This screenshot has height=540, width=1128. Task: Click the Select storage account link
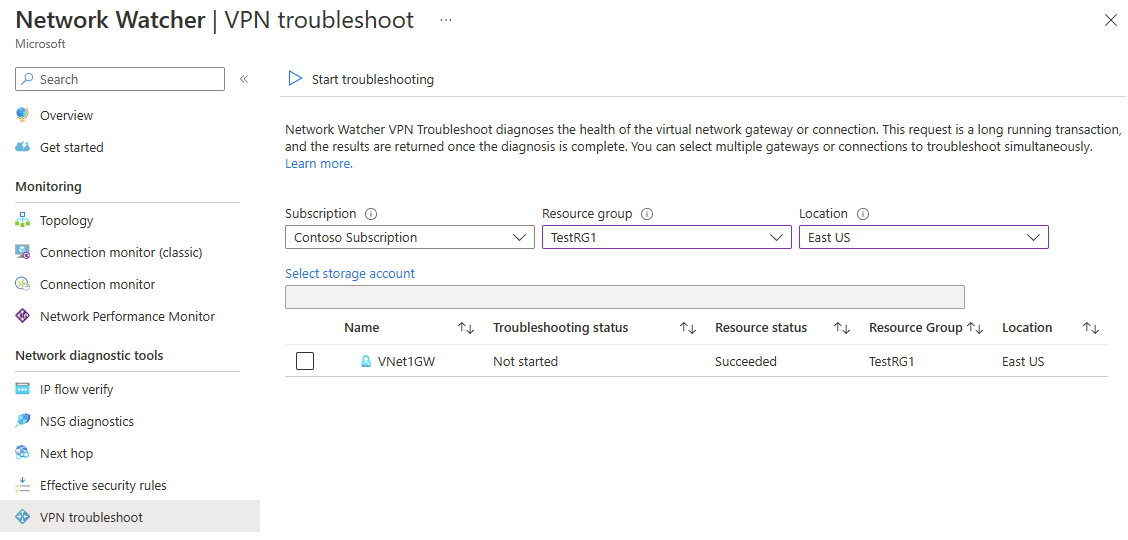pos(350,274)
